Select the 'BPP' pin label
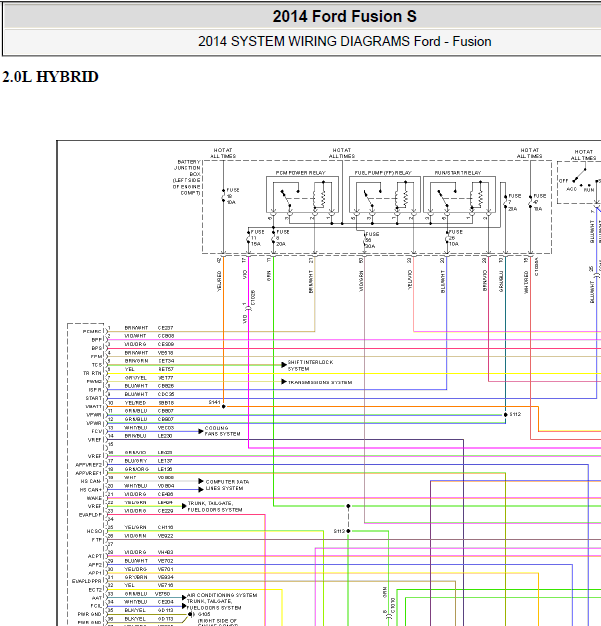Screen dimensions: 601x626 pyautogui.click(x=97, y=340)
